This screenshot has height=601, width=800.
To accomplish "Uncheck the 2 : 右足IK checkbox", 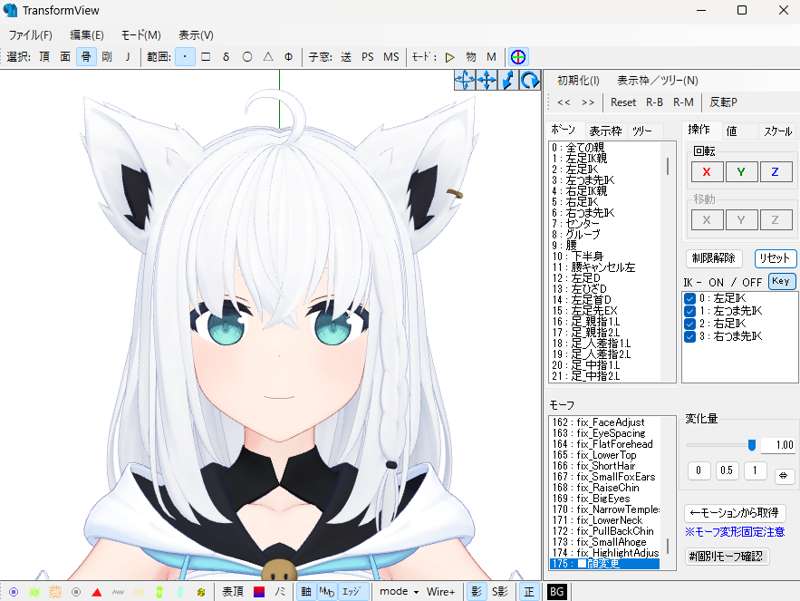I will [x=690, y=324].
